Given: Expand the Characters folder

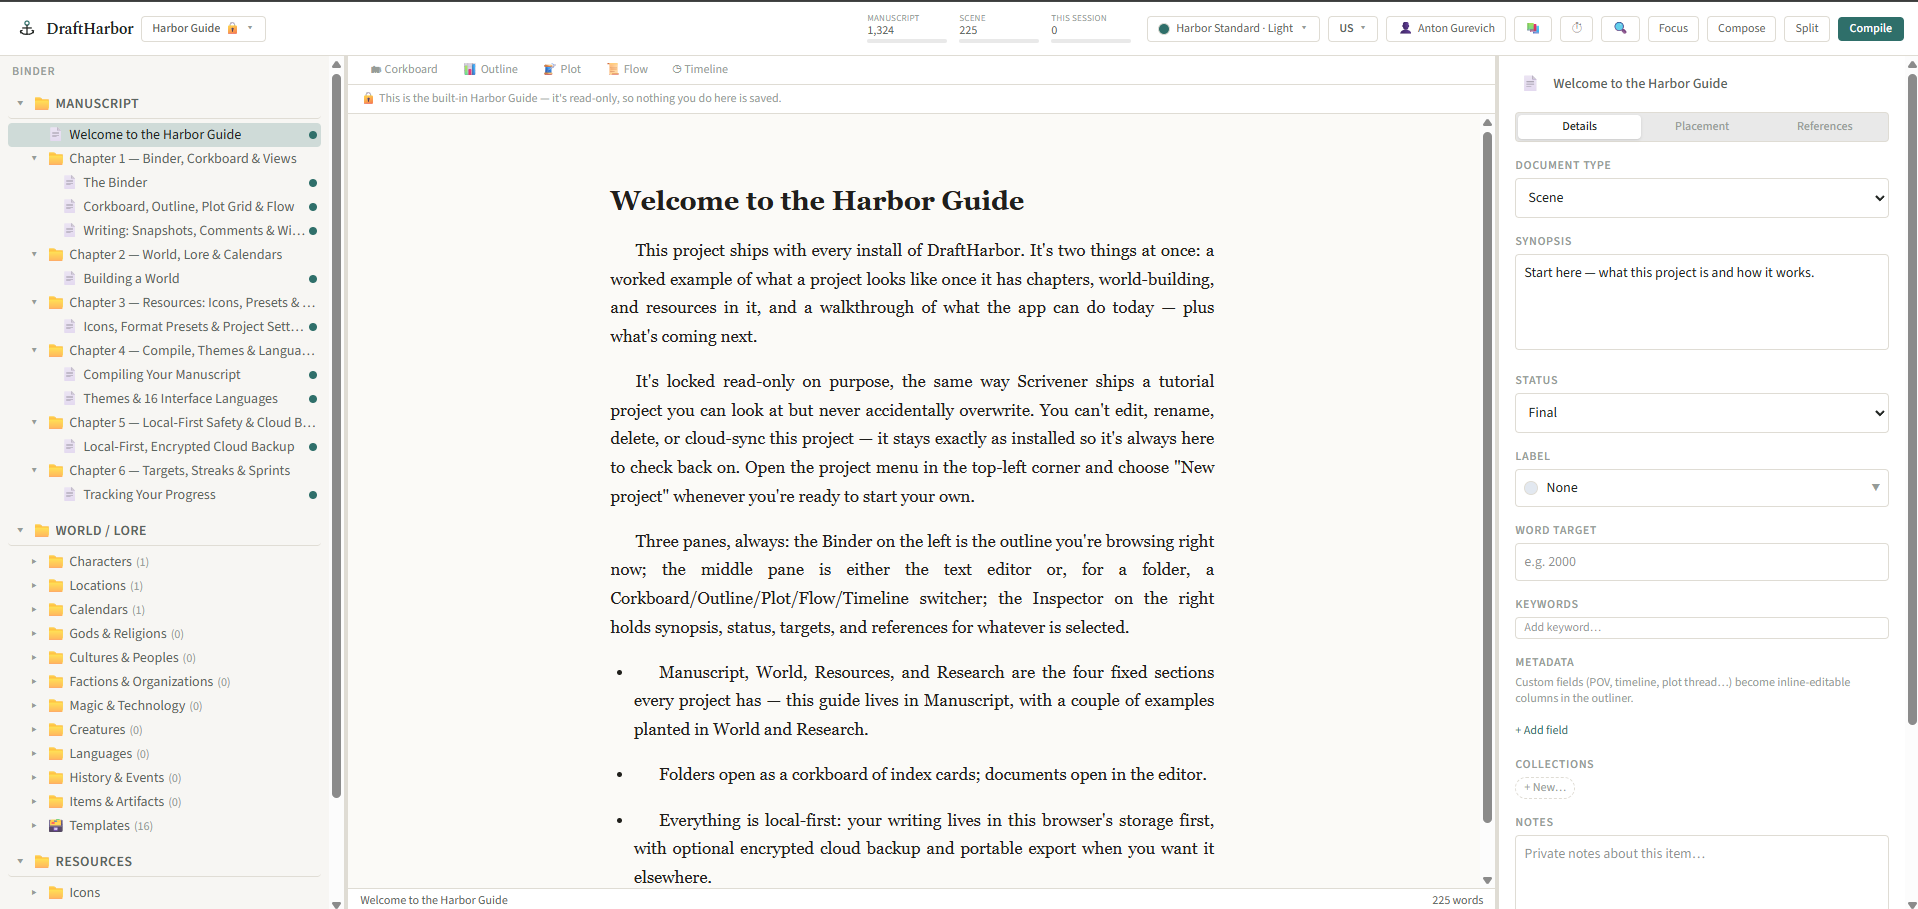Looking at the screenshot, I should pos(34,561).
